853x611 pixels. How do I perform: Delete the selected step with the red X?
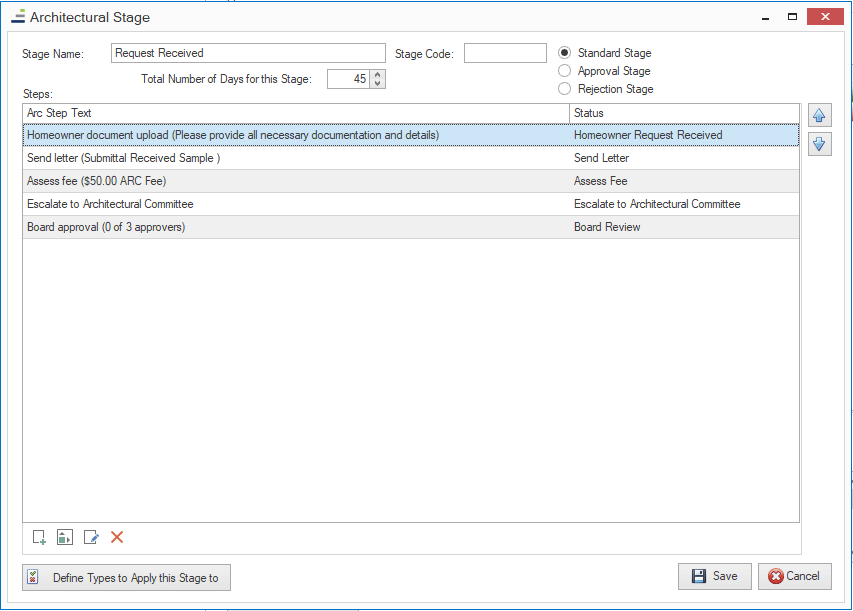117,538
